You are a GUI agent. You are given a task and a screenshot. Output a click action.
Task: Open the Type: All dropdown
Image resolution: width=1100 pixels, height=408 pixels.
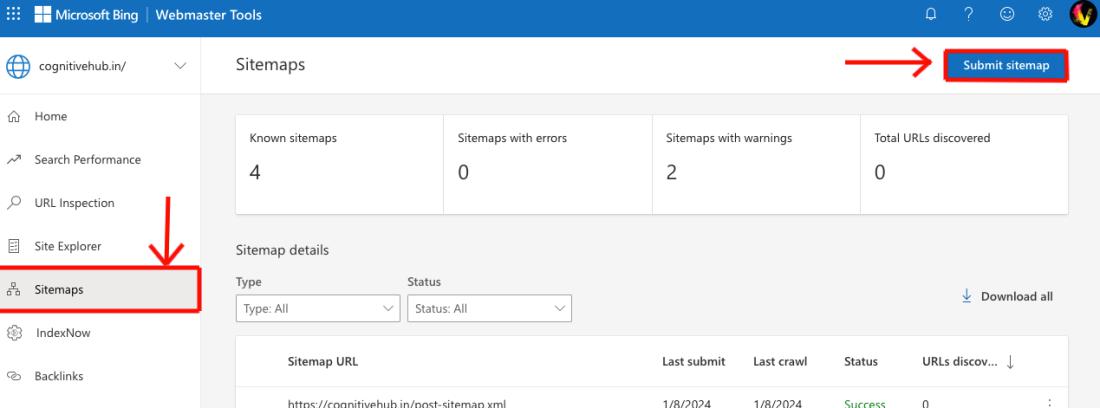317,309
